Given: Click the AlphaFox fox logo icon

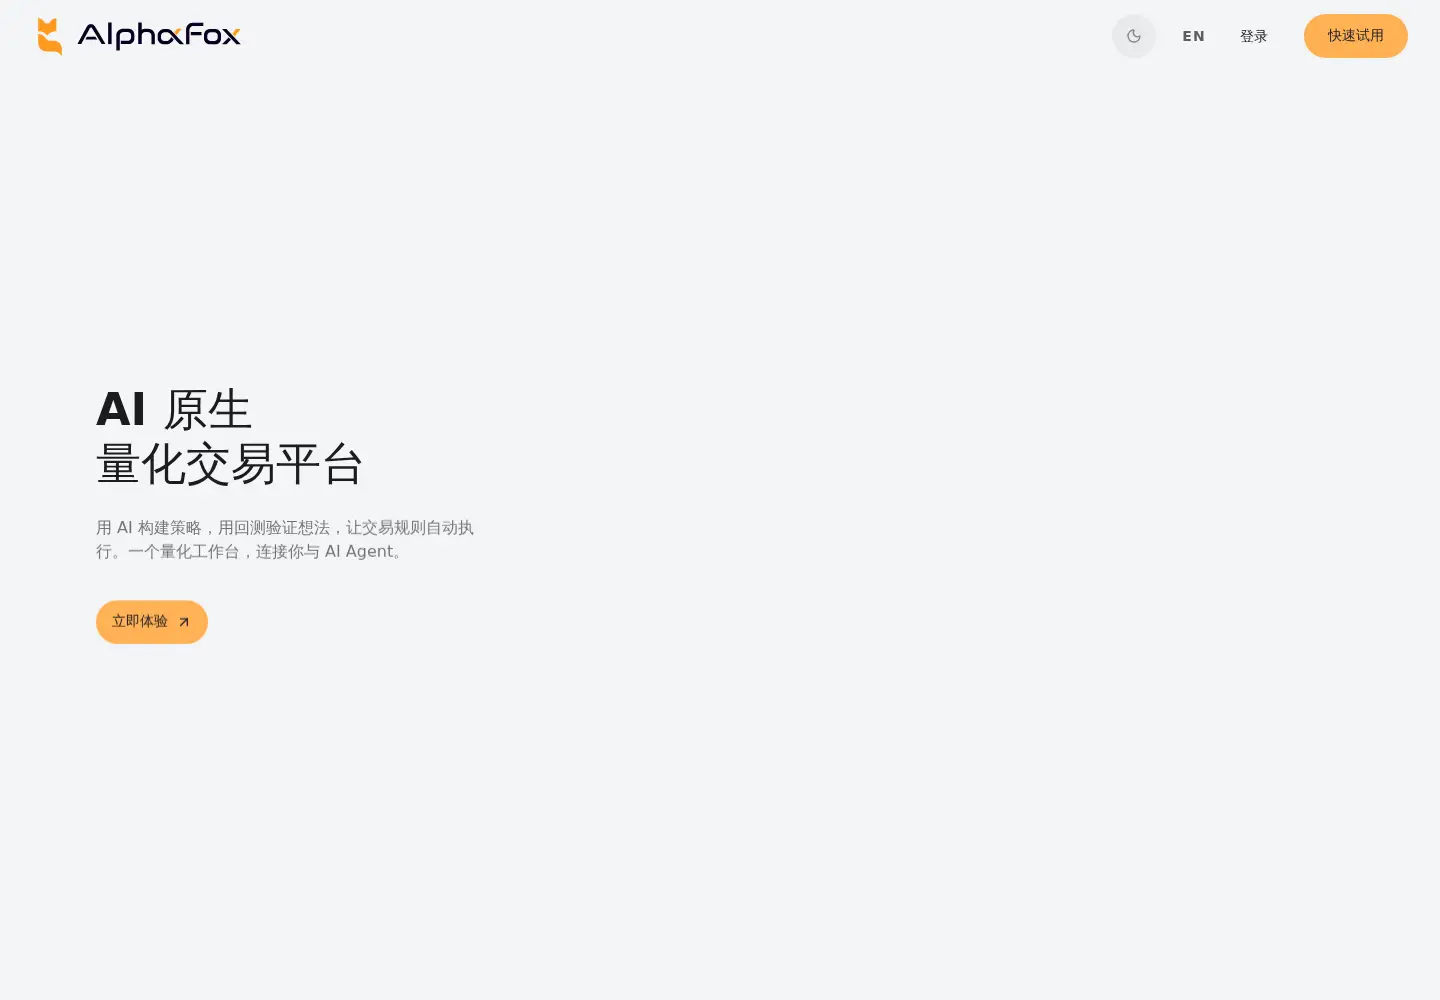Looking at the screenshot, I should (x=50, y=36).
